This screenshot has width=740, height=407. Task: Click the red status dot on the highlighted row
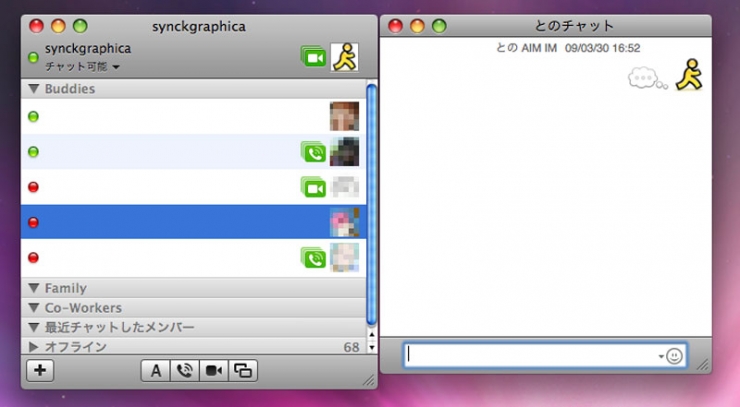click(x=33, y=222)
